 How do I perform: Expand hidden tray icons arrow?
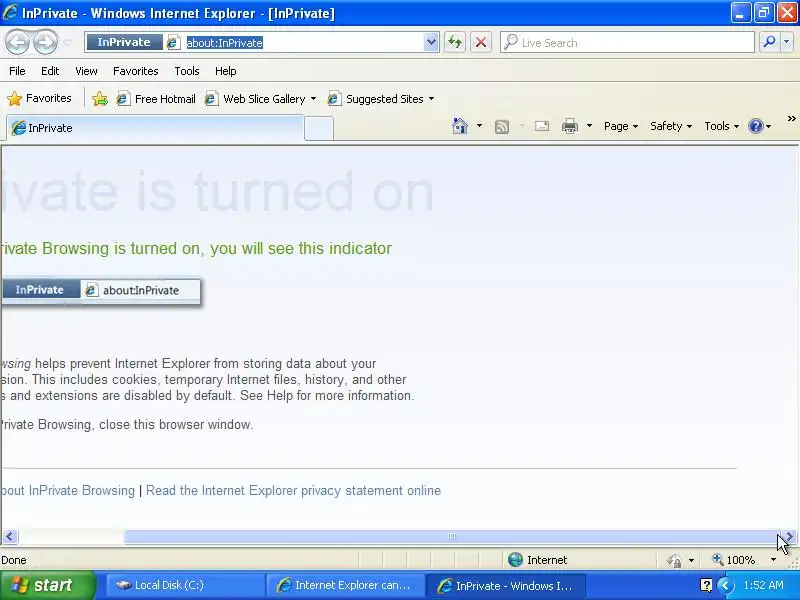coord(724,585)
